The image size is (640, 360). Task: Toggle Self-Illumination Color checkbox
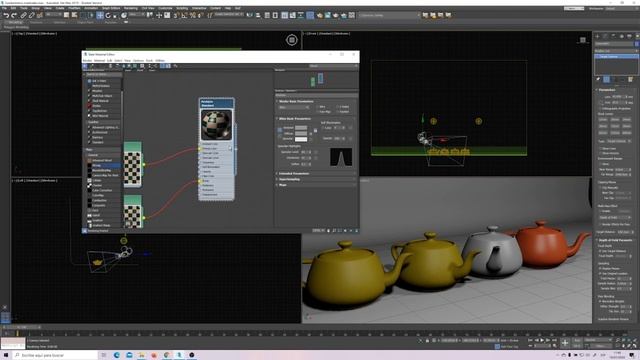pos(322,127)
